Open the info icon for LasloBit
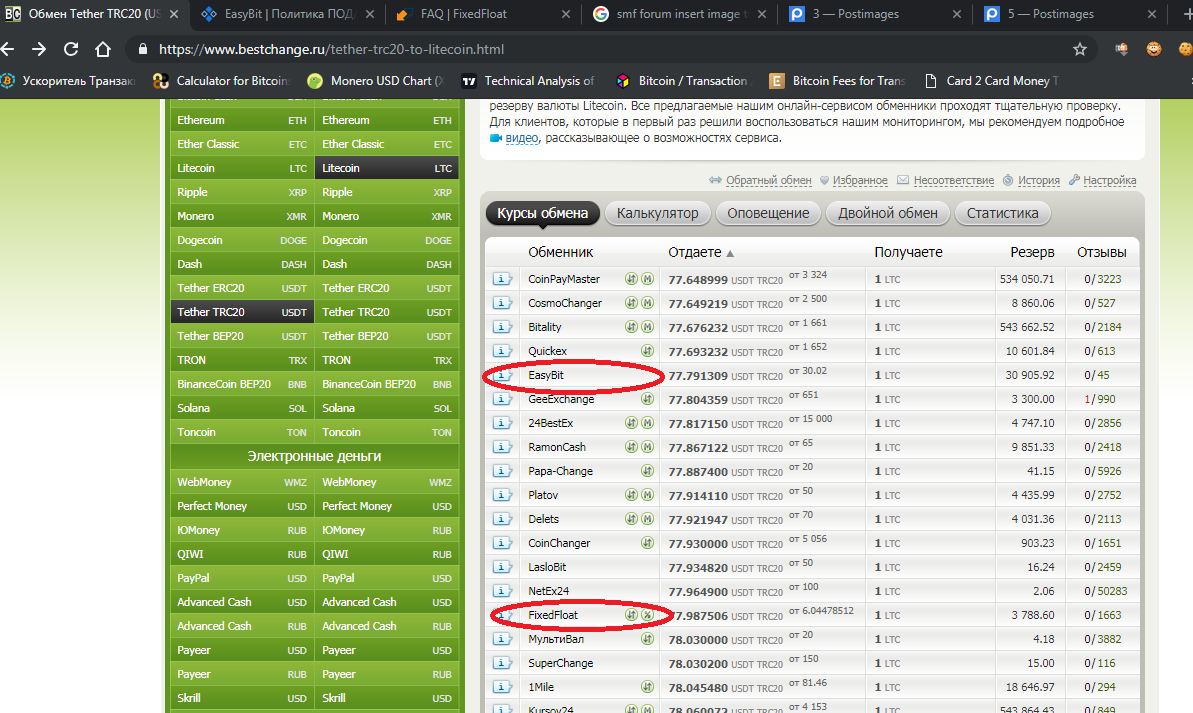This screenshot has width=1193, height=713. click(501, 567)
